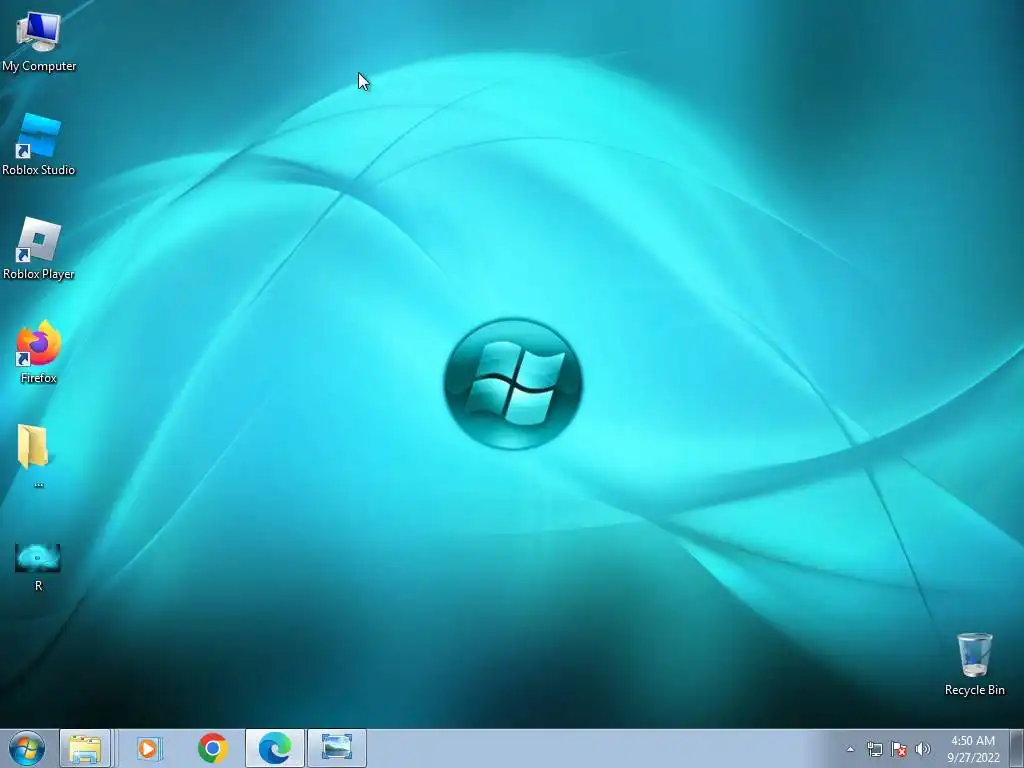
Task: Open Windows Explorer from the taskbar
Action: tap(85, 748)
